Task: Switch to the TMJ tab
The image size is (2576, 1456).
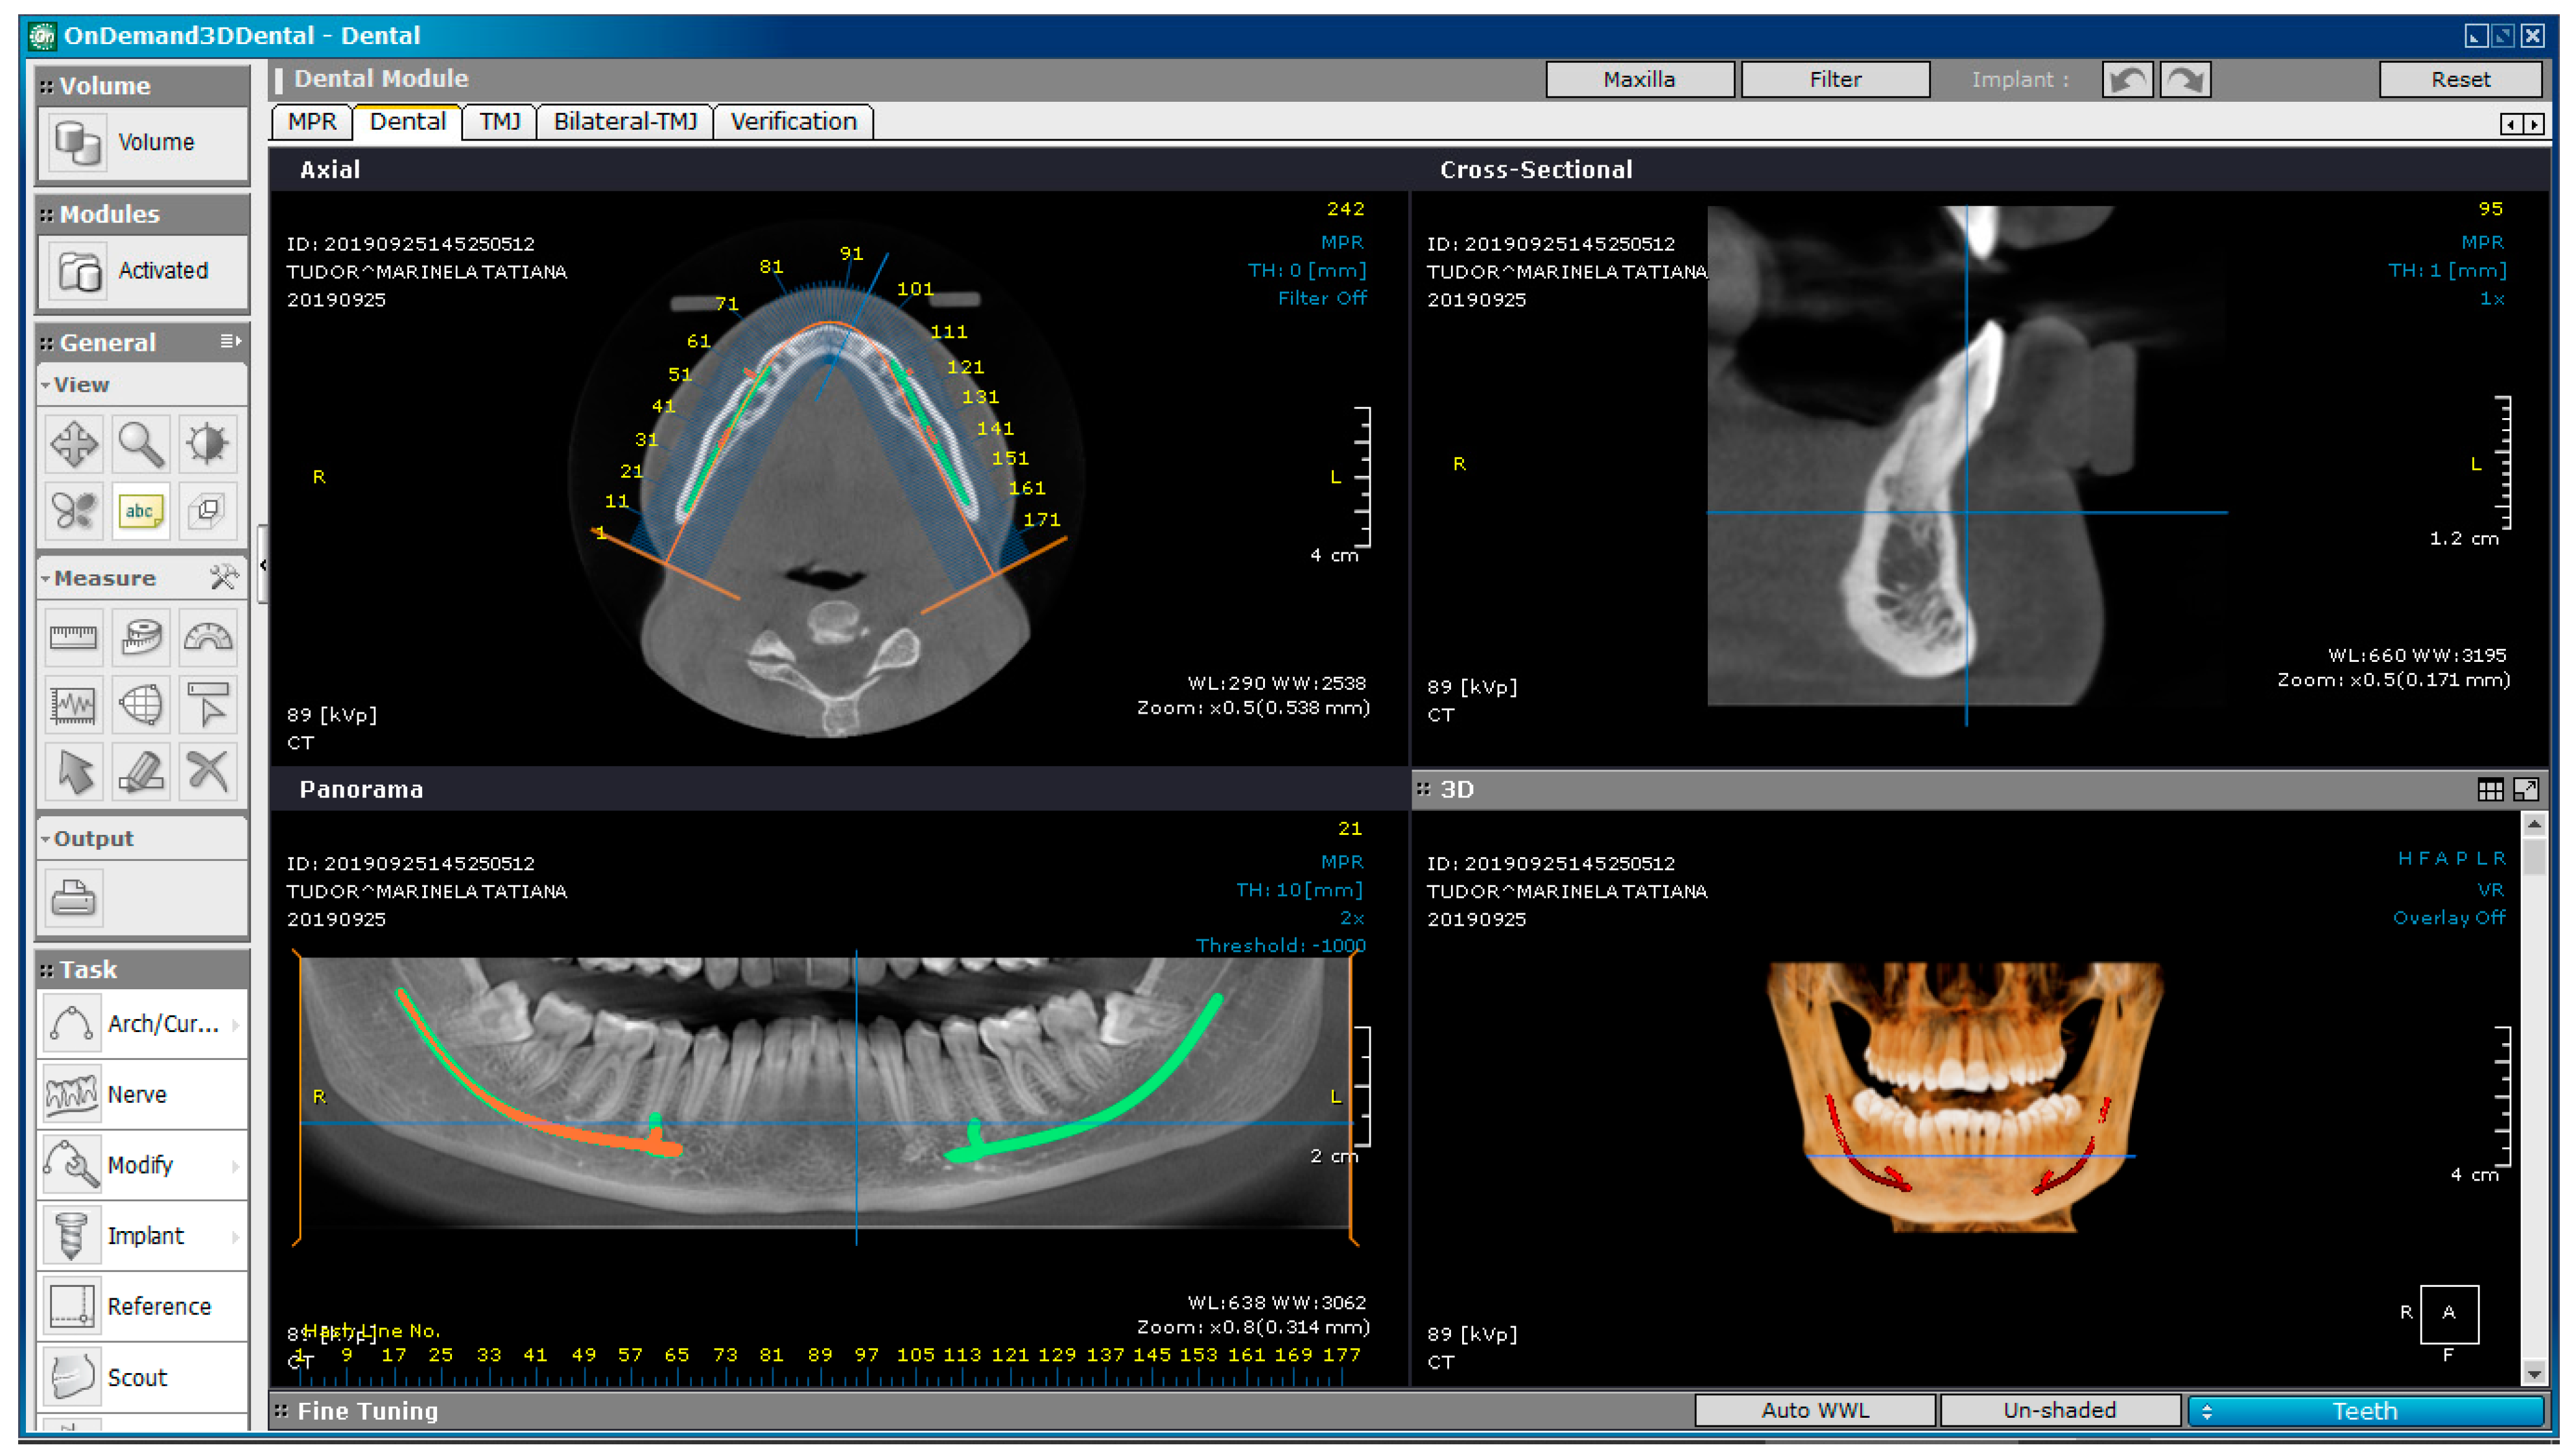Action: pyautogui.click(x=500, y=122)
